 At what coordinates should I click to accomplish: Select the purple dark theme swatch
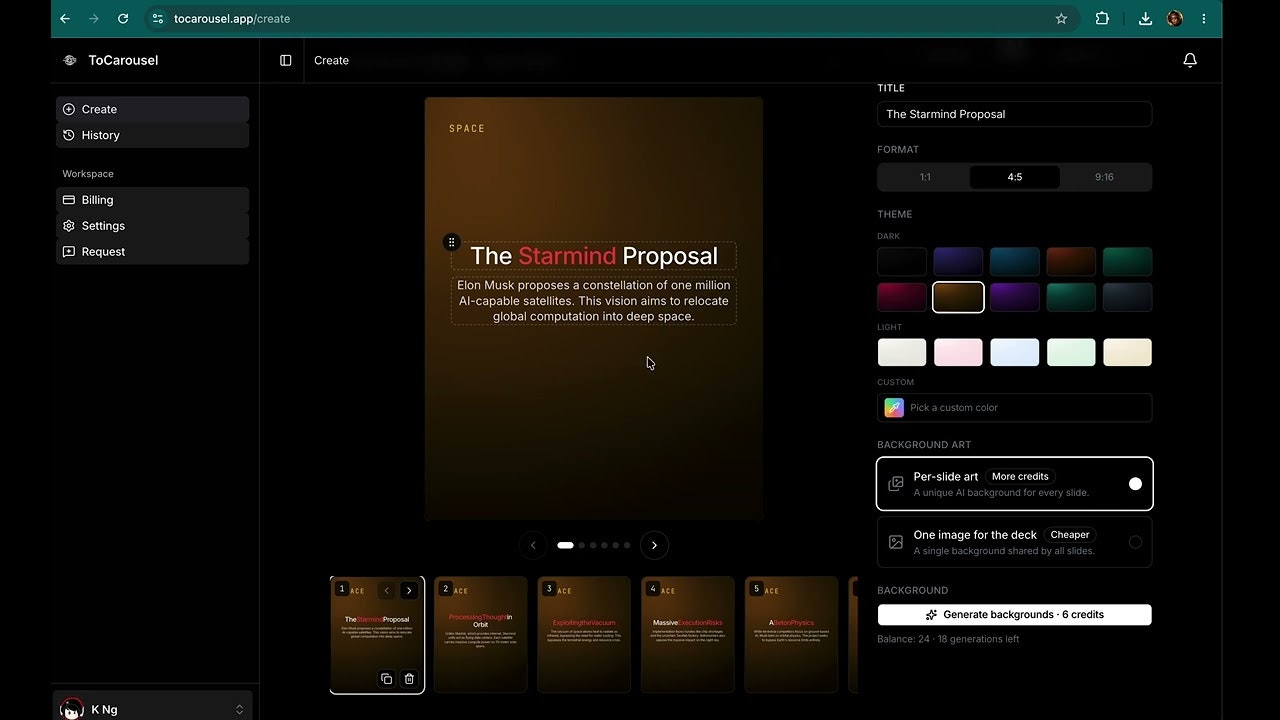[1015, 297]
